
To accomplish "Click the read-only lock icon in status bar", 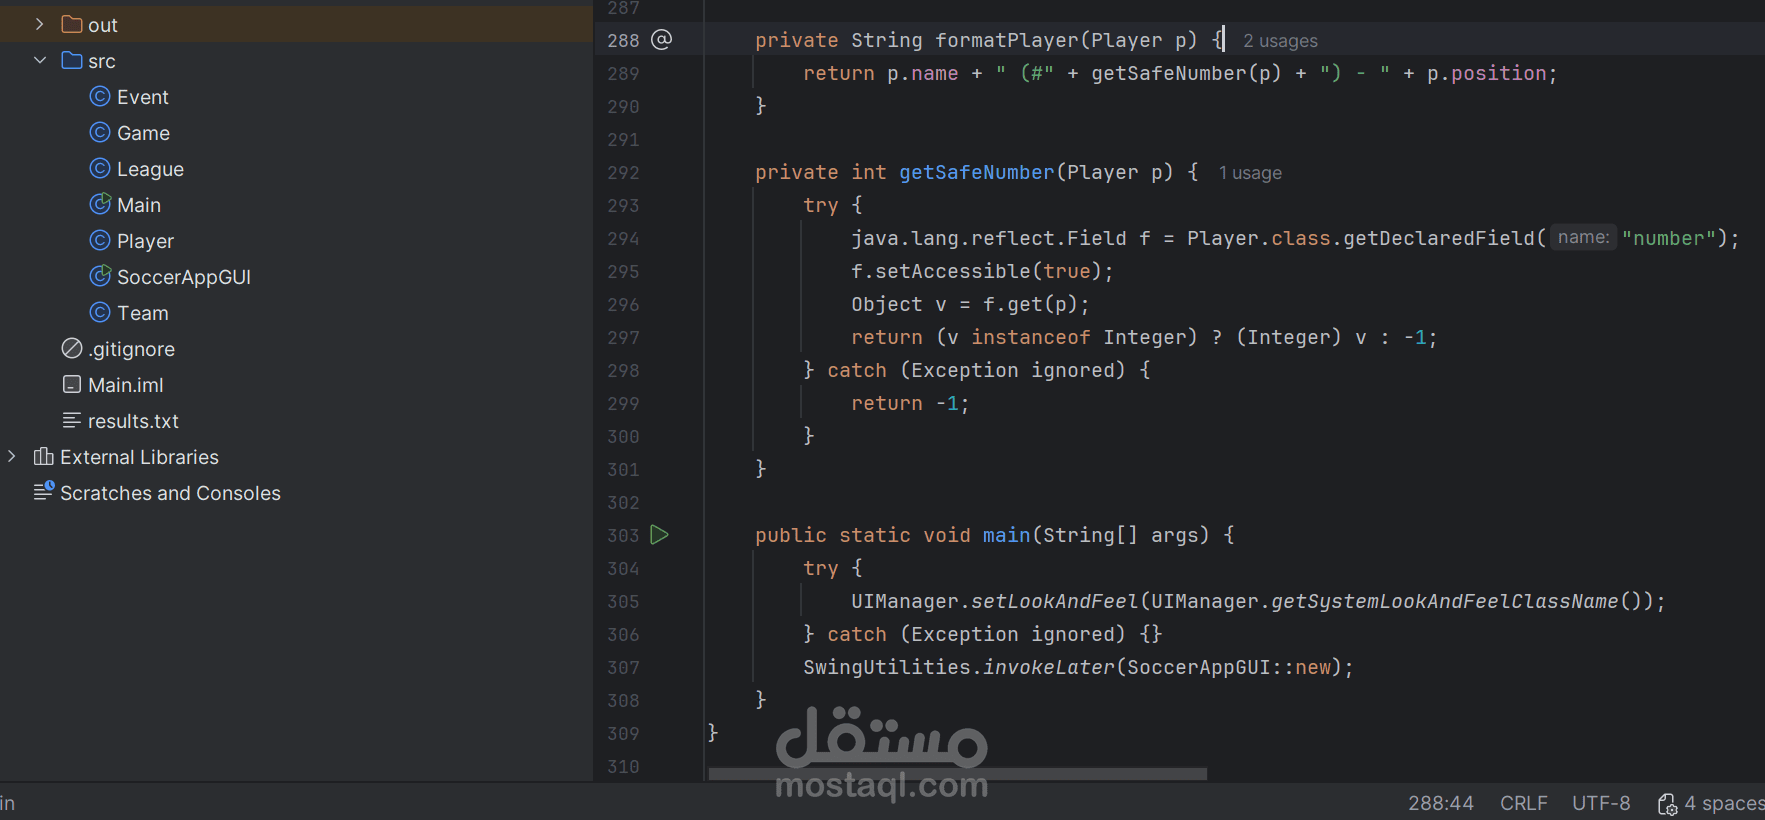I will 1667,804.
